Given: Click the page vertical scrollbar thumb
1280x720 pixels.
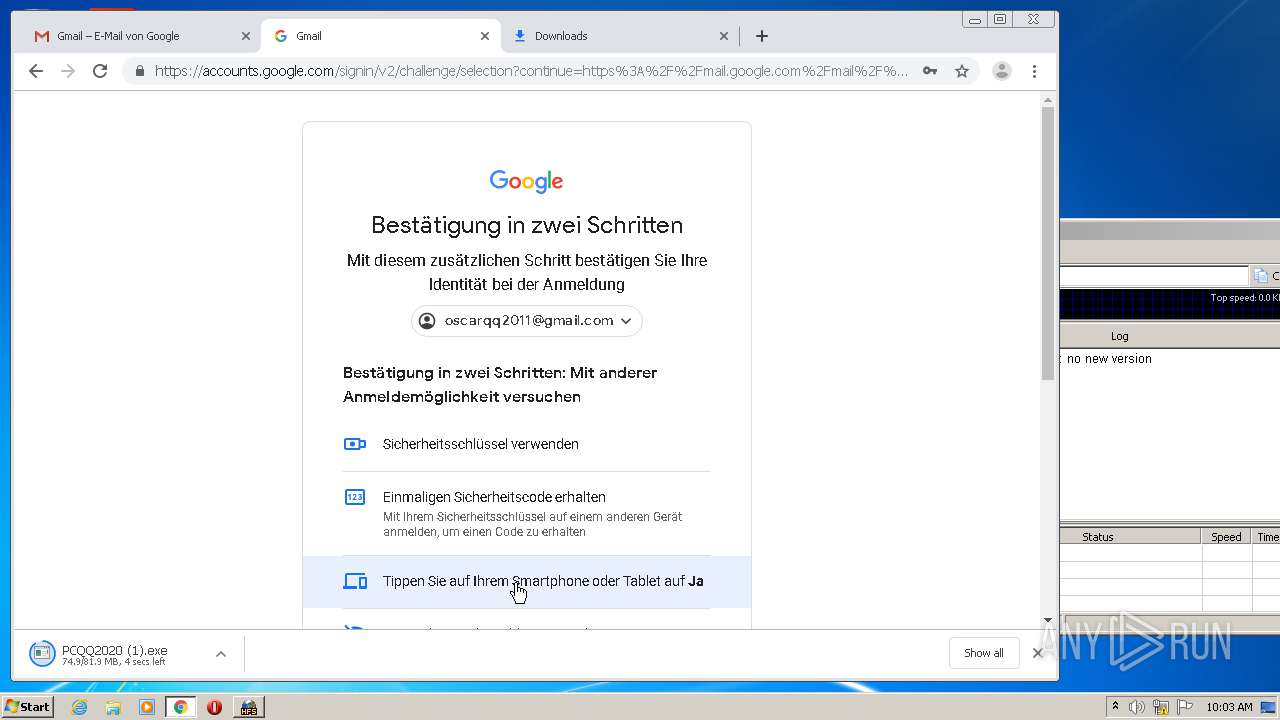Looking at the screenshot, I should (1048, 243).
